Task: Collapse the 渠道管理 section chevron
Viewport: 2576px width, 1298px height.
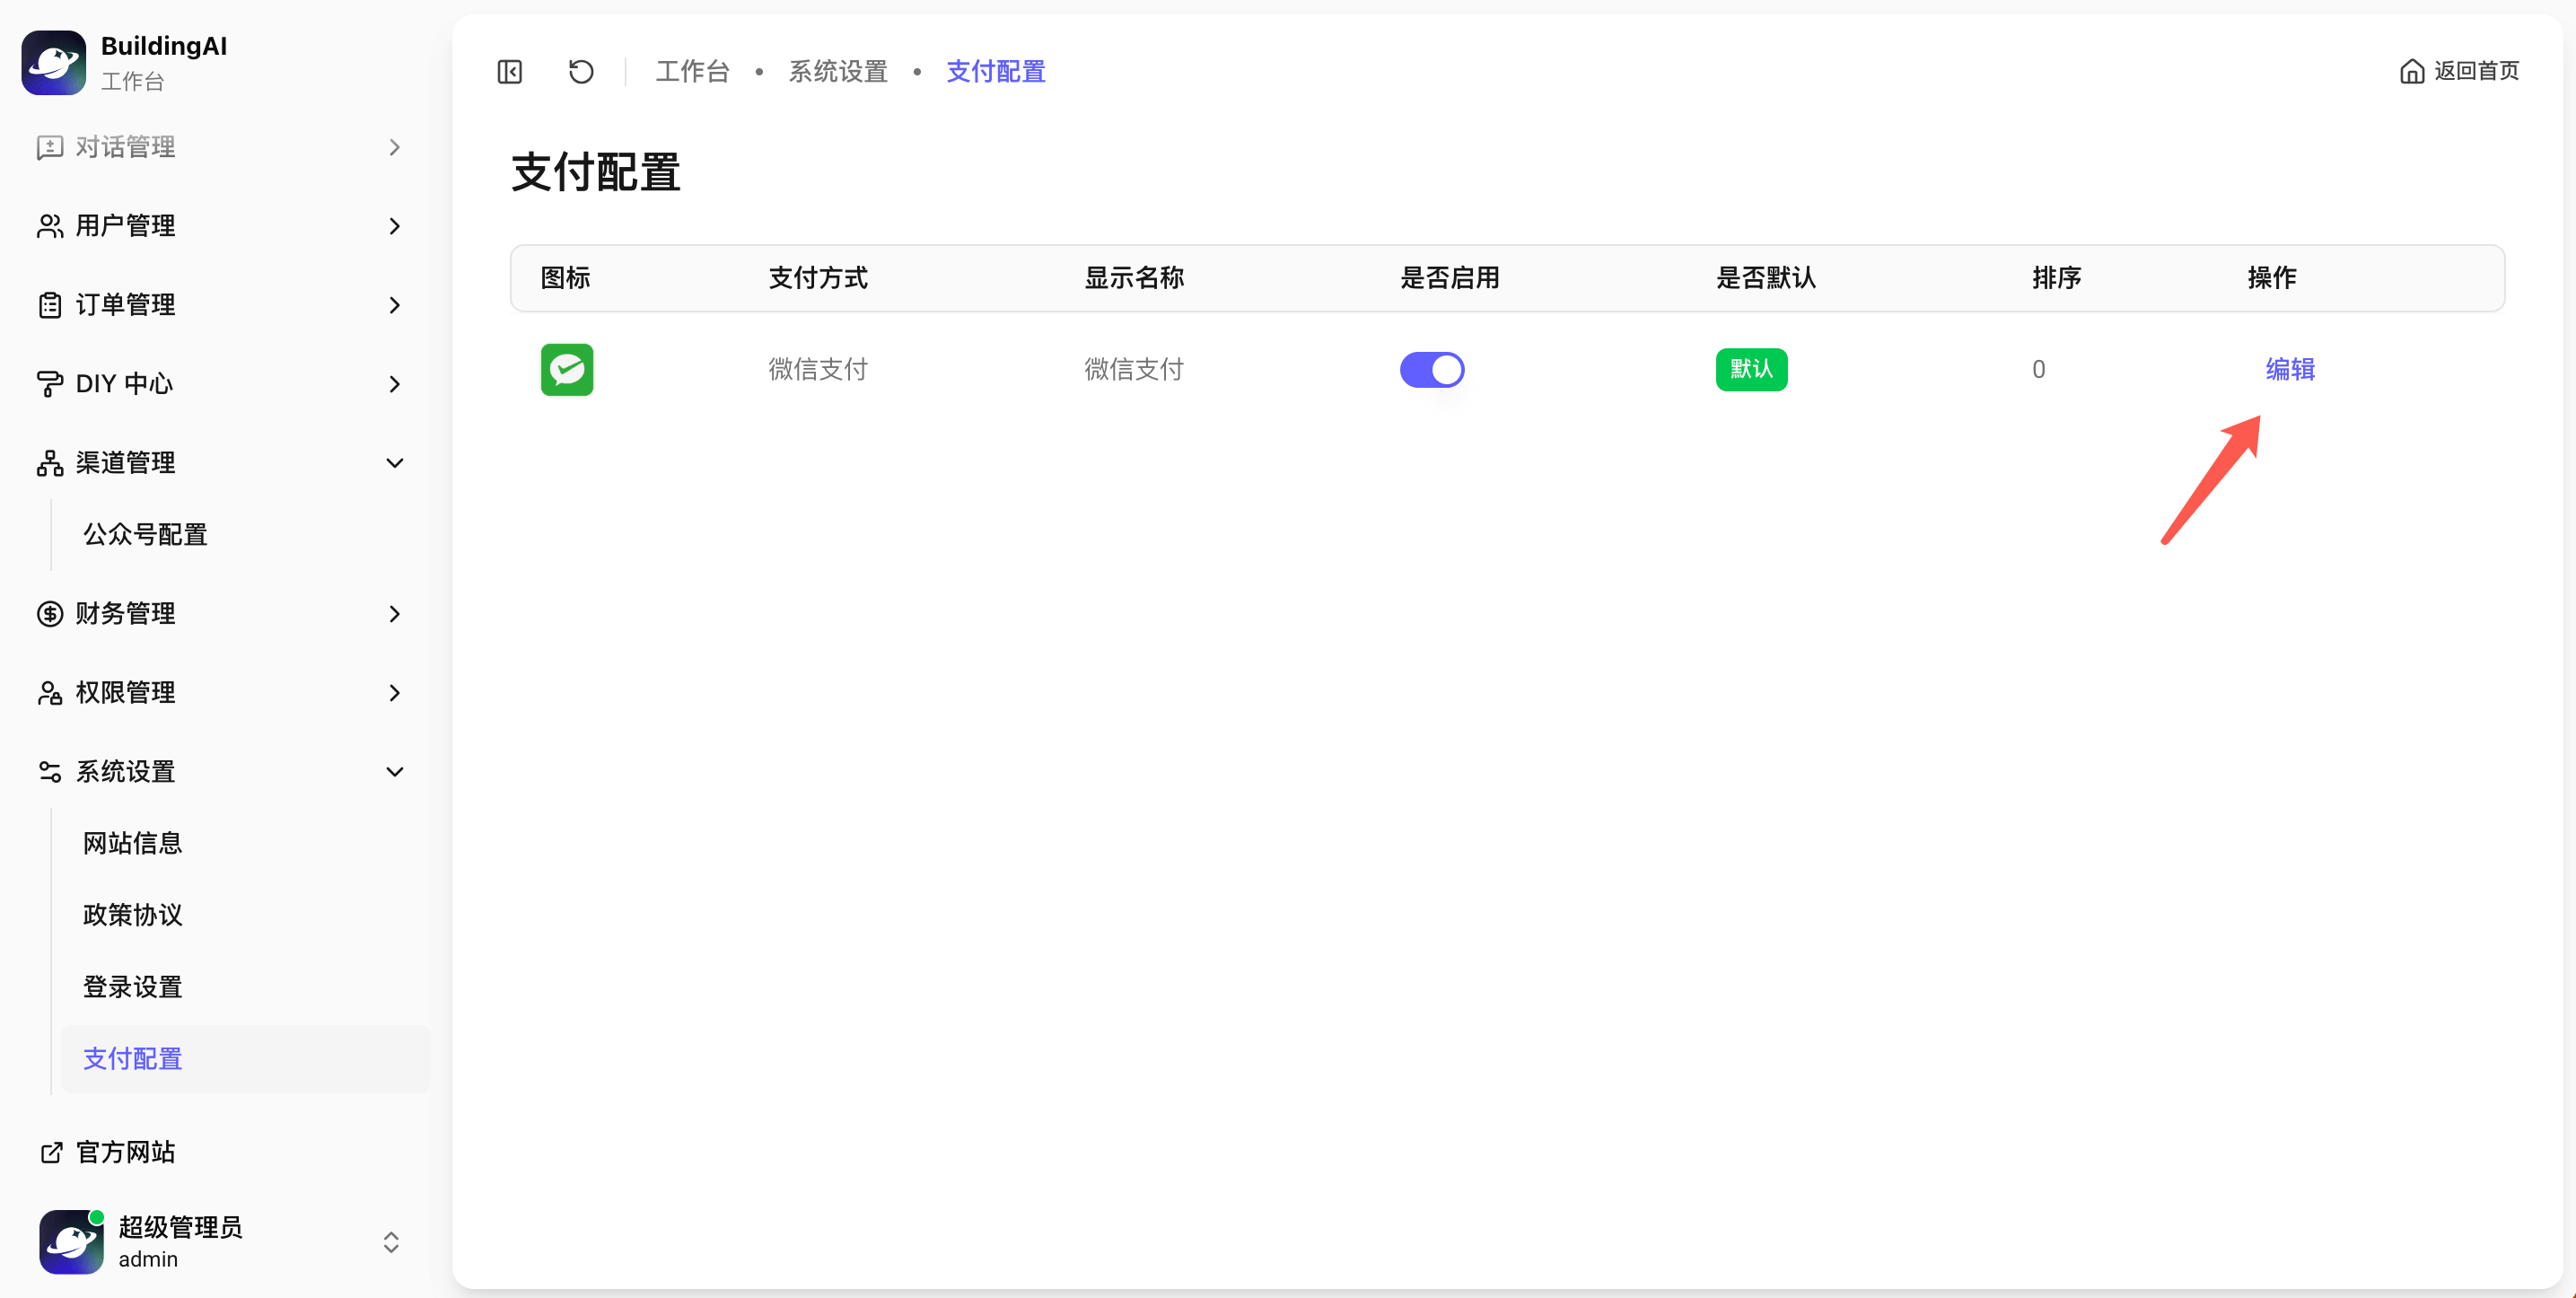Action: 394,463
